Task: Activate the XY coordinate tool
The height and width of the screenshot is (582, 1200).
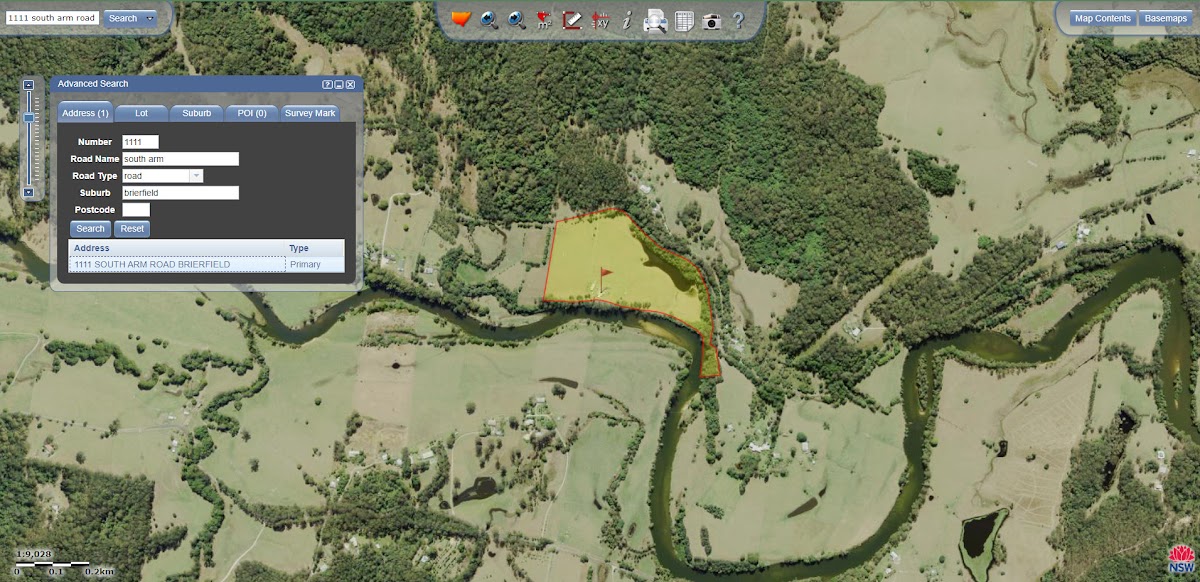Action: (601, 19)
